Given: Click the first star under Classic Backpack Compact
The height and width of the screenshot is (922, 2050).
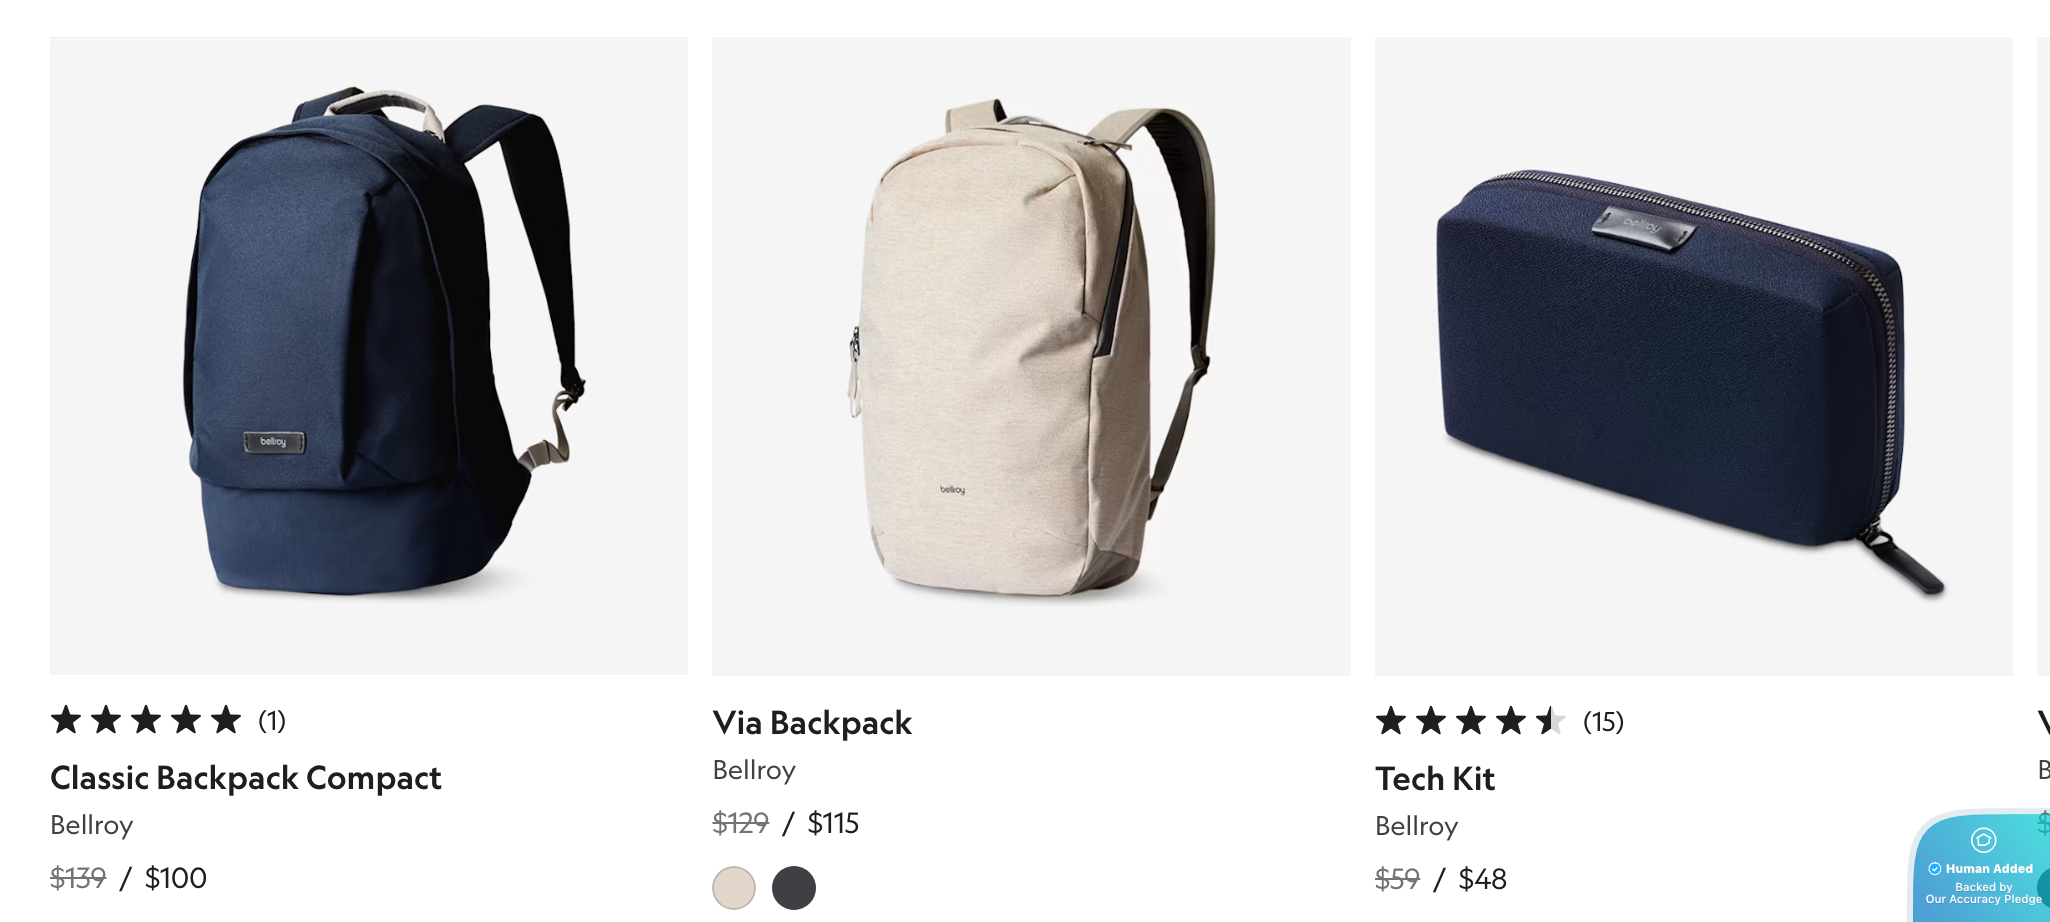Looking at the screenshot, I should (x=66, y=719).
